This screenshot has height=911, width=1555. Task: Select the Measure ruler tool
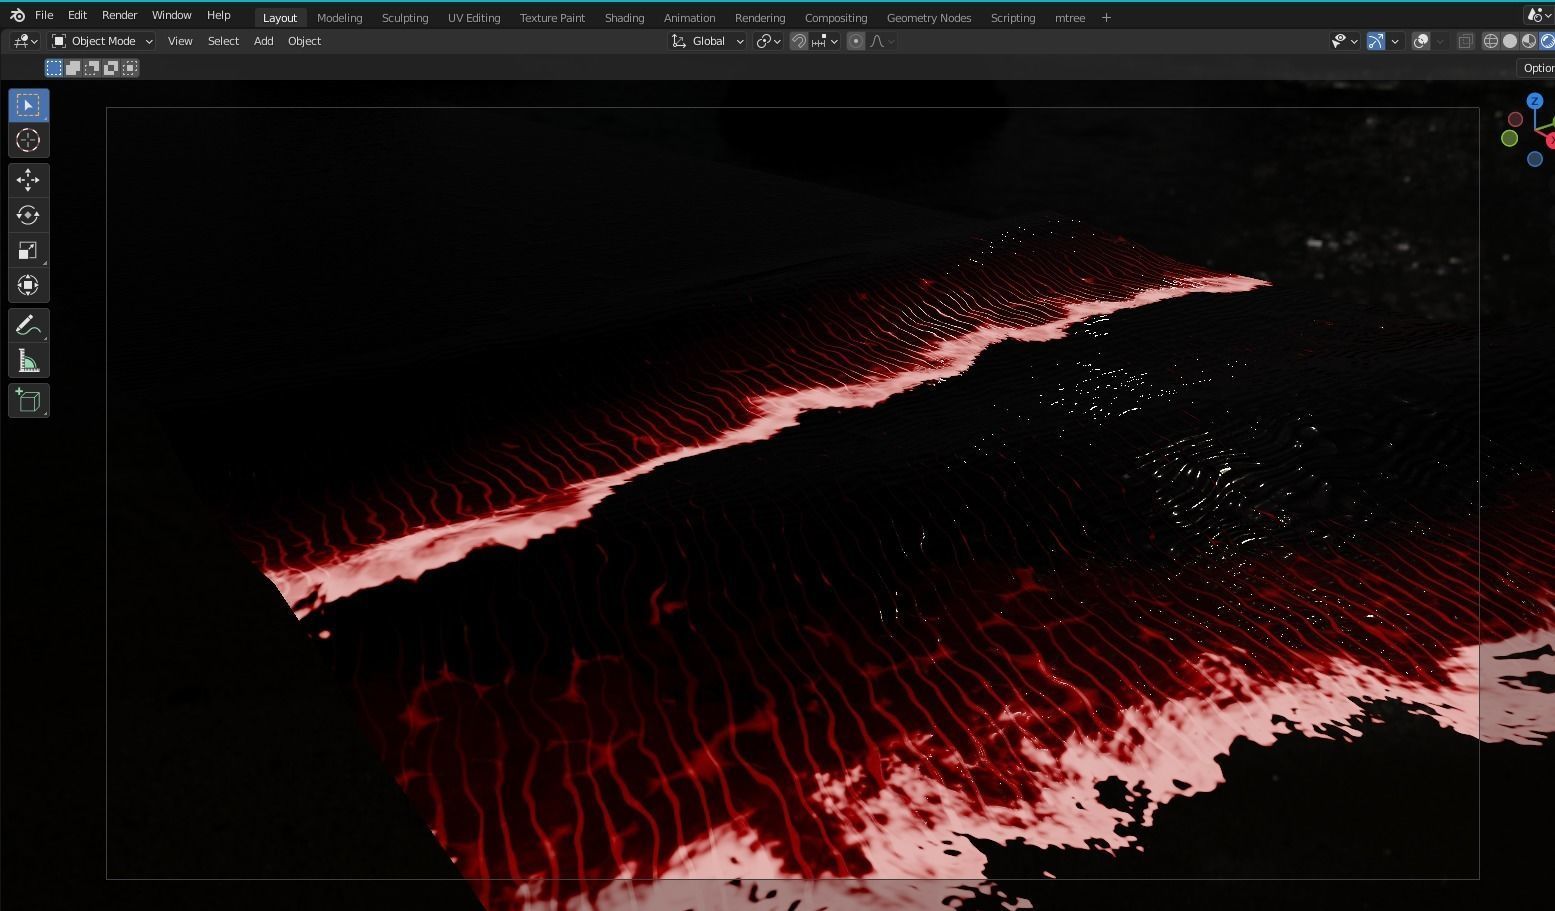[28, 360]
